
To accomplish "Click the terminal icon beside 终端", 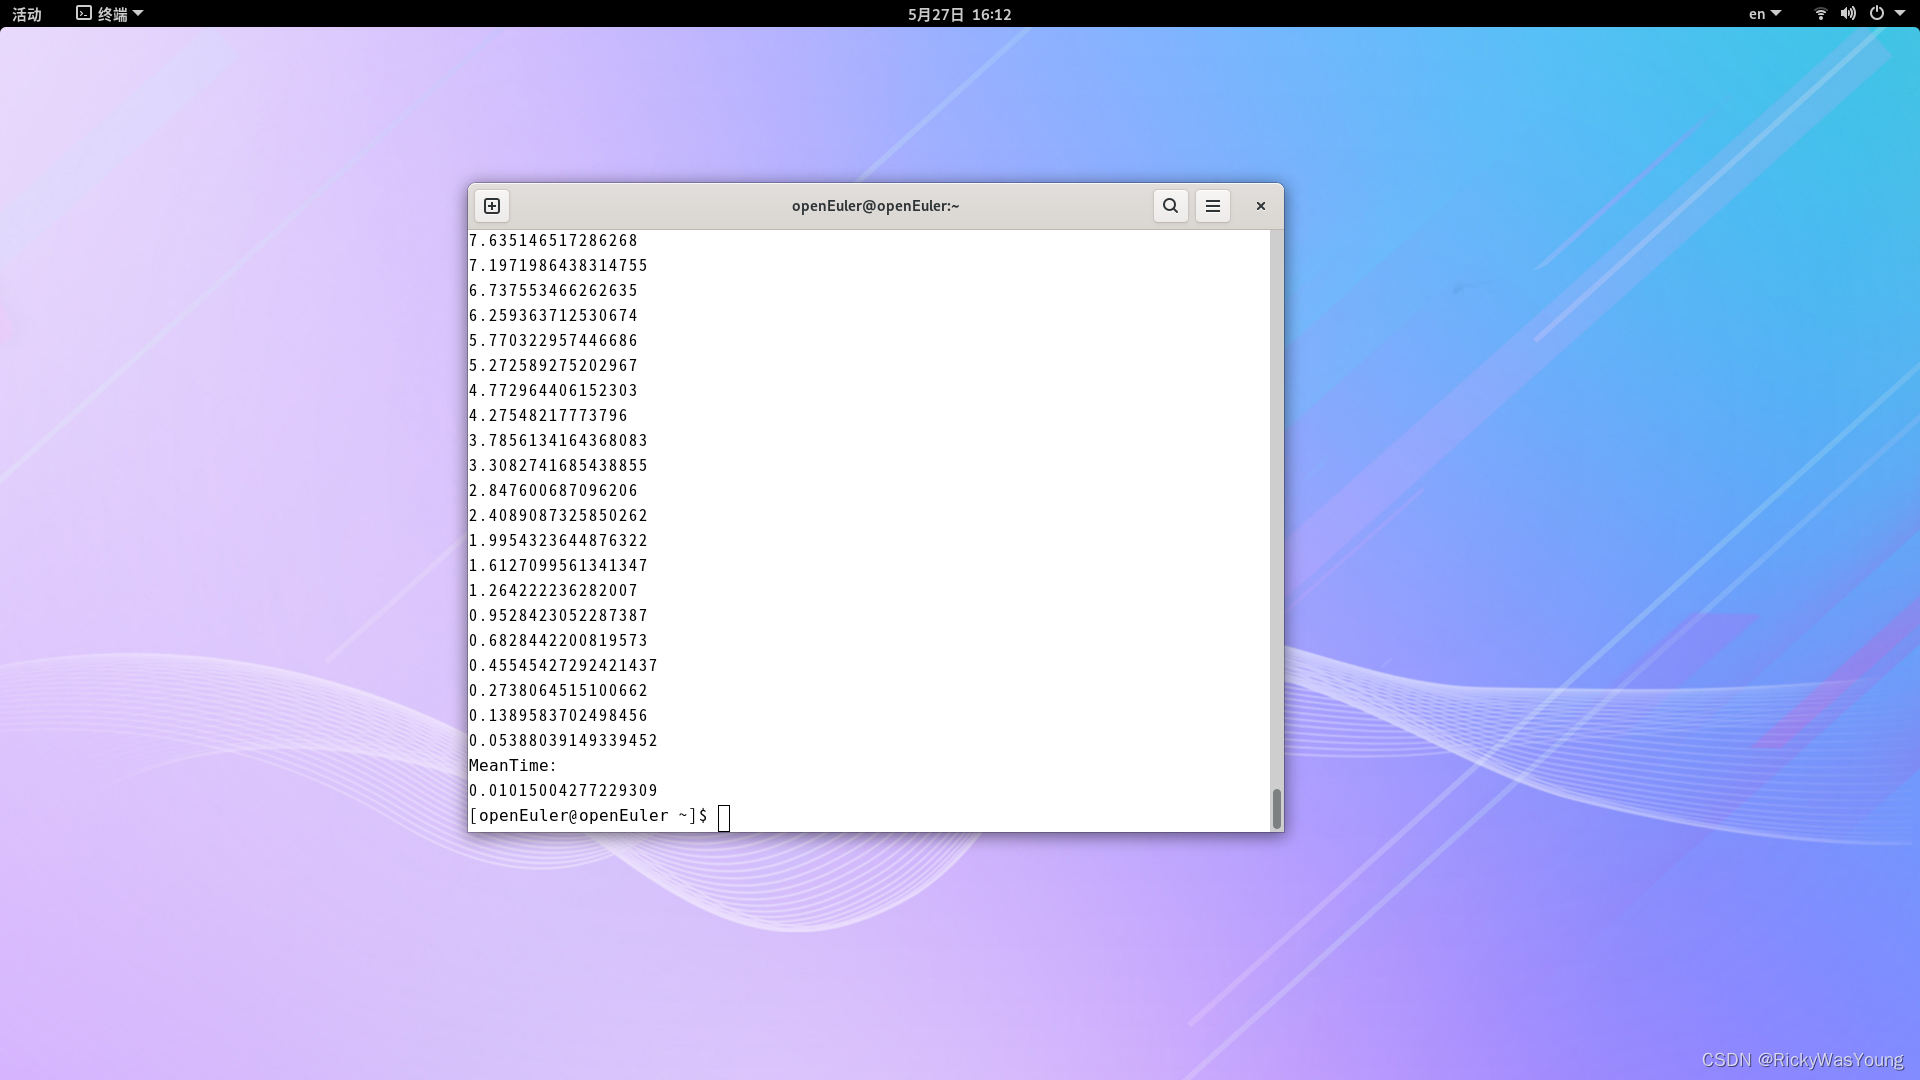I will tap(84, 13).
